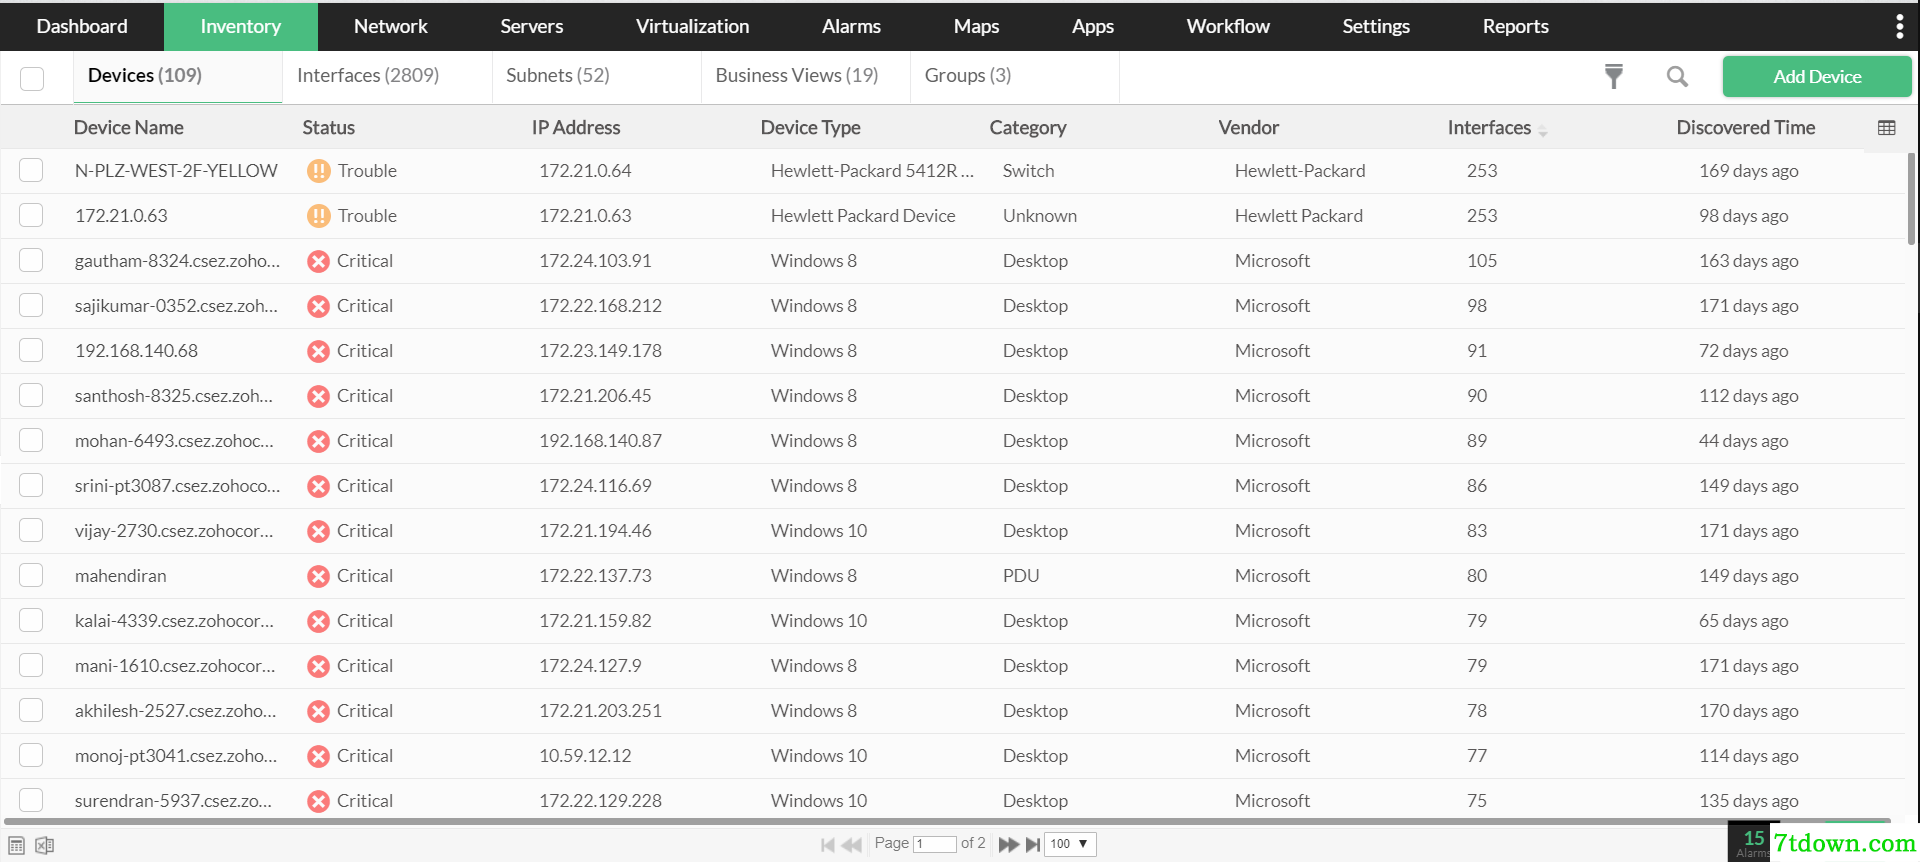Open the rows-per-page 100 dropdown

coord(1070,844)
